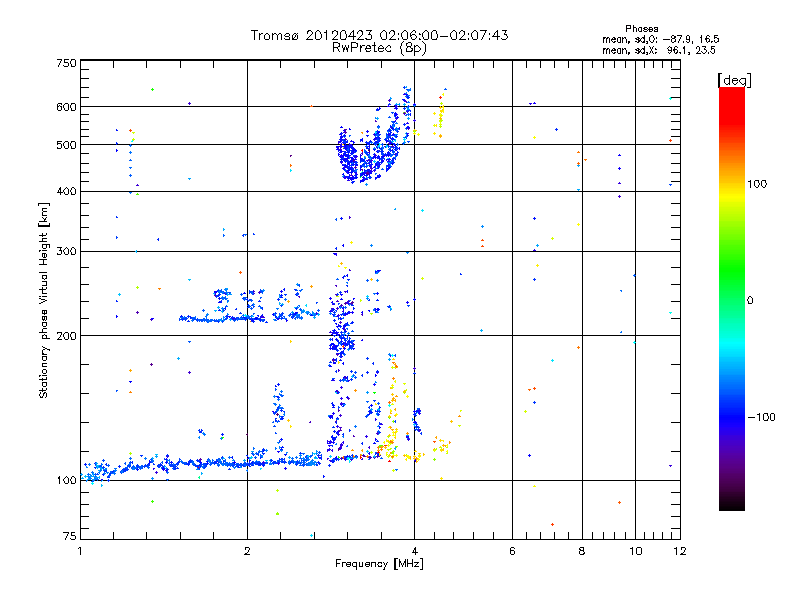Click the x-axis tick label '8'
The image size is (800, 600).
[x=582, y=551]
